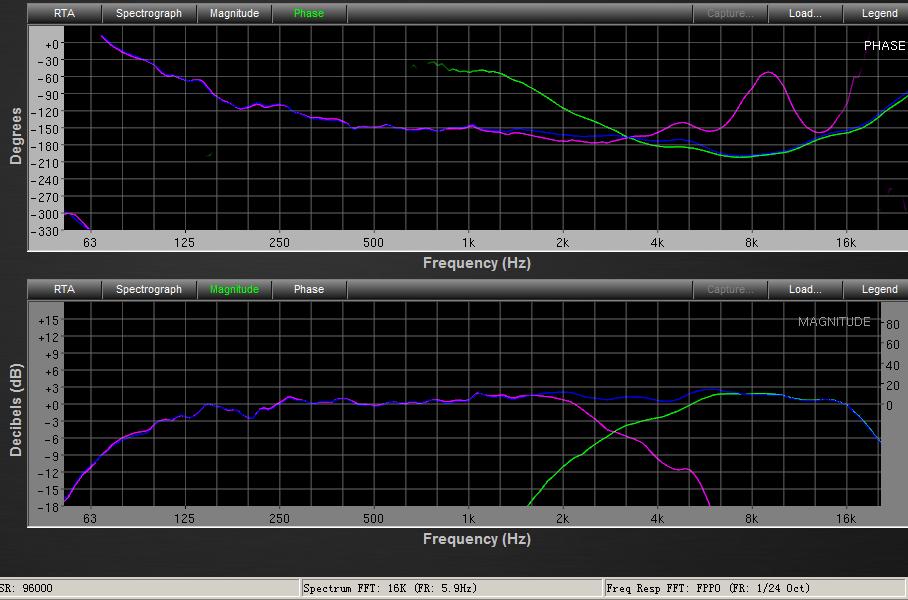Click Capture... in the upper phase graph
This screenshot has height=600, width=908.
point(730,14)
